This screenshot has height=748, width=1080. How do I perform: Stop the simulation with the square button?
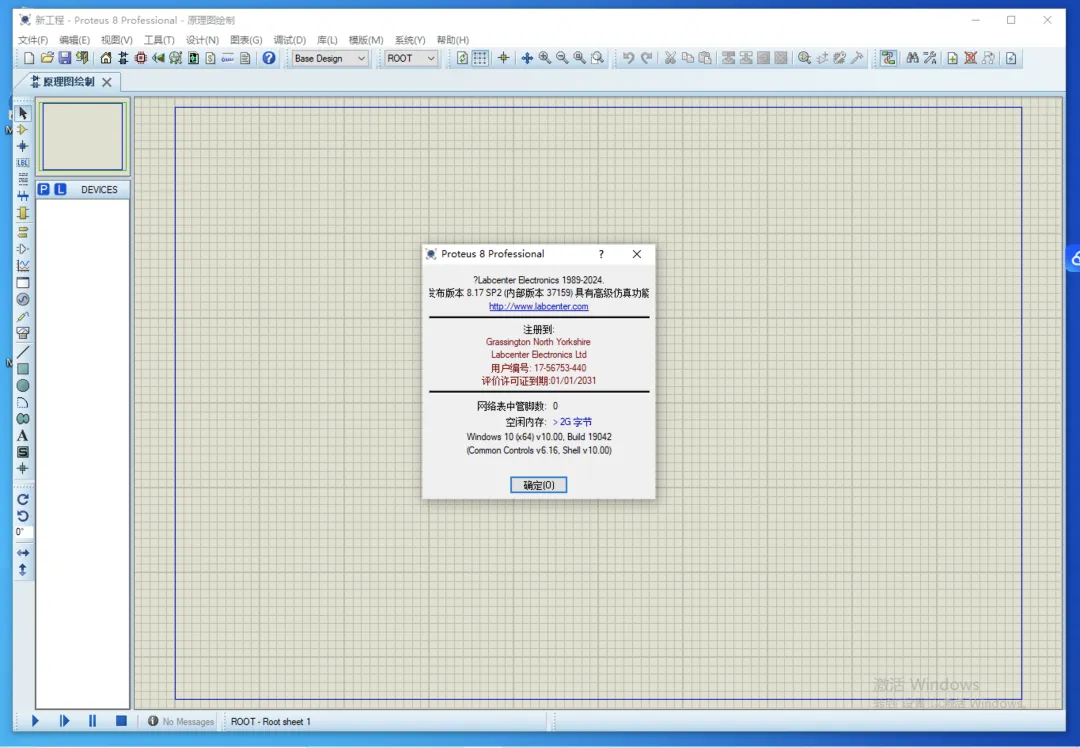[121, 721]
